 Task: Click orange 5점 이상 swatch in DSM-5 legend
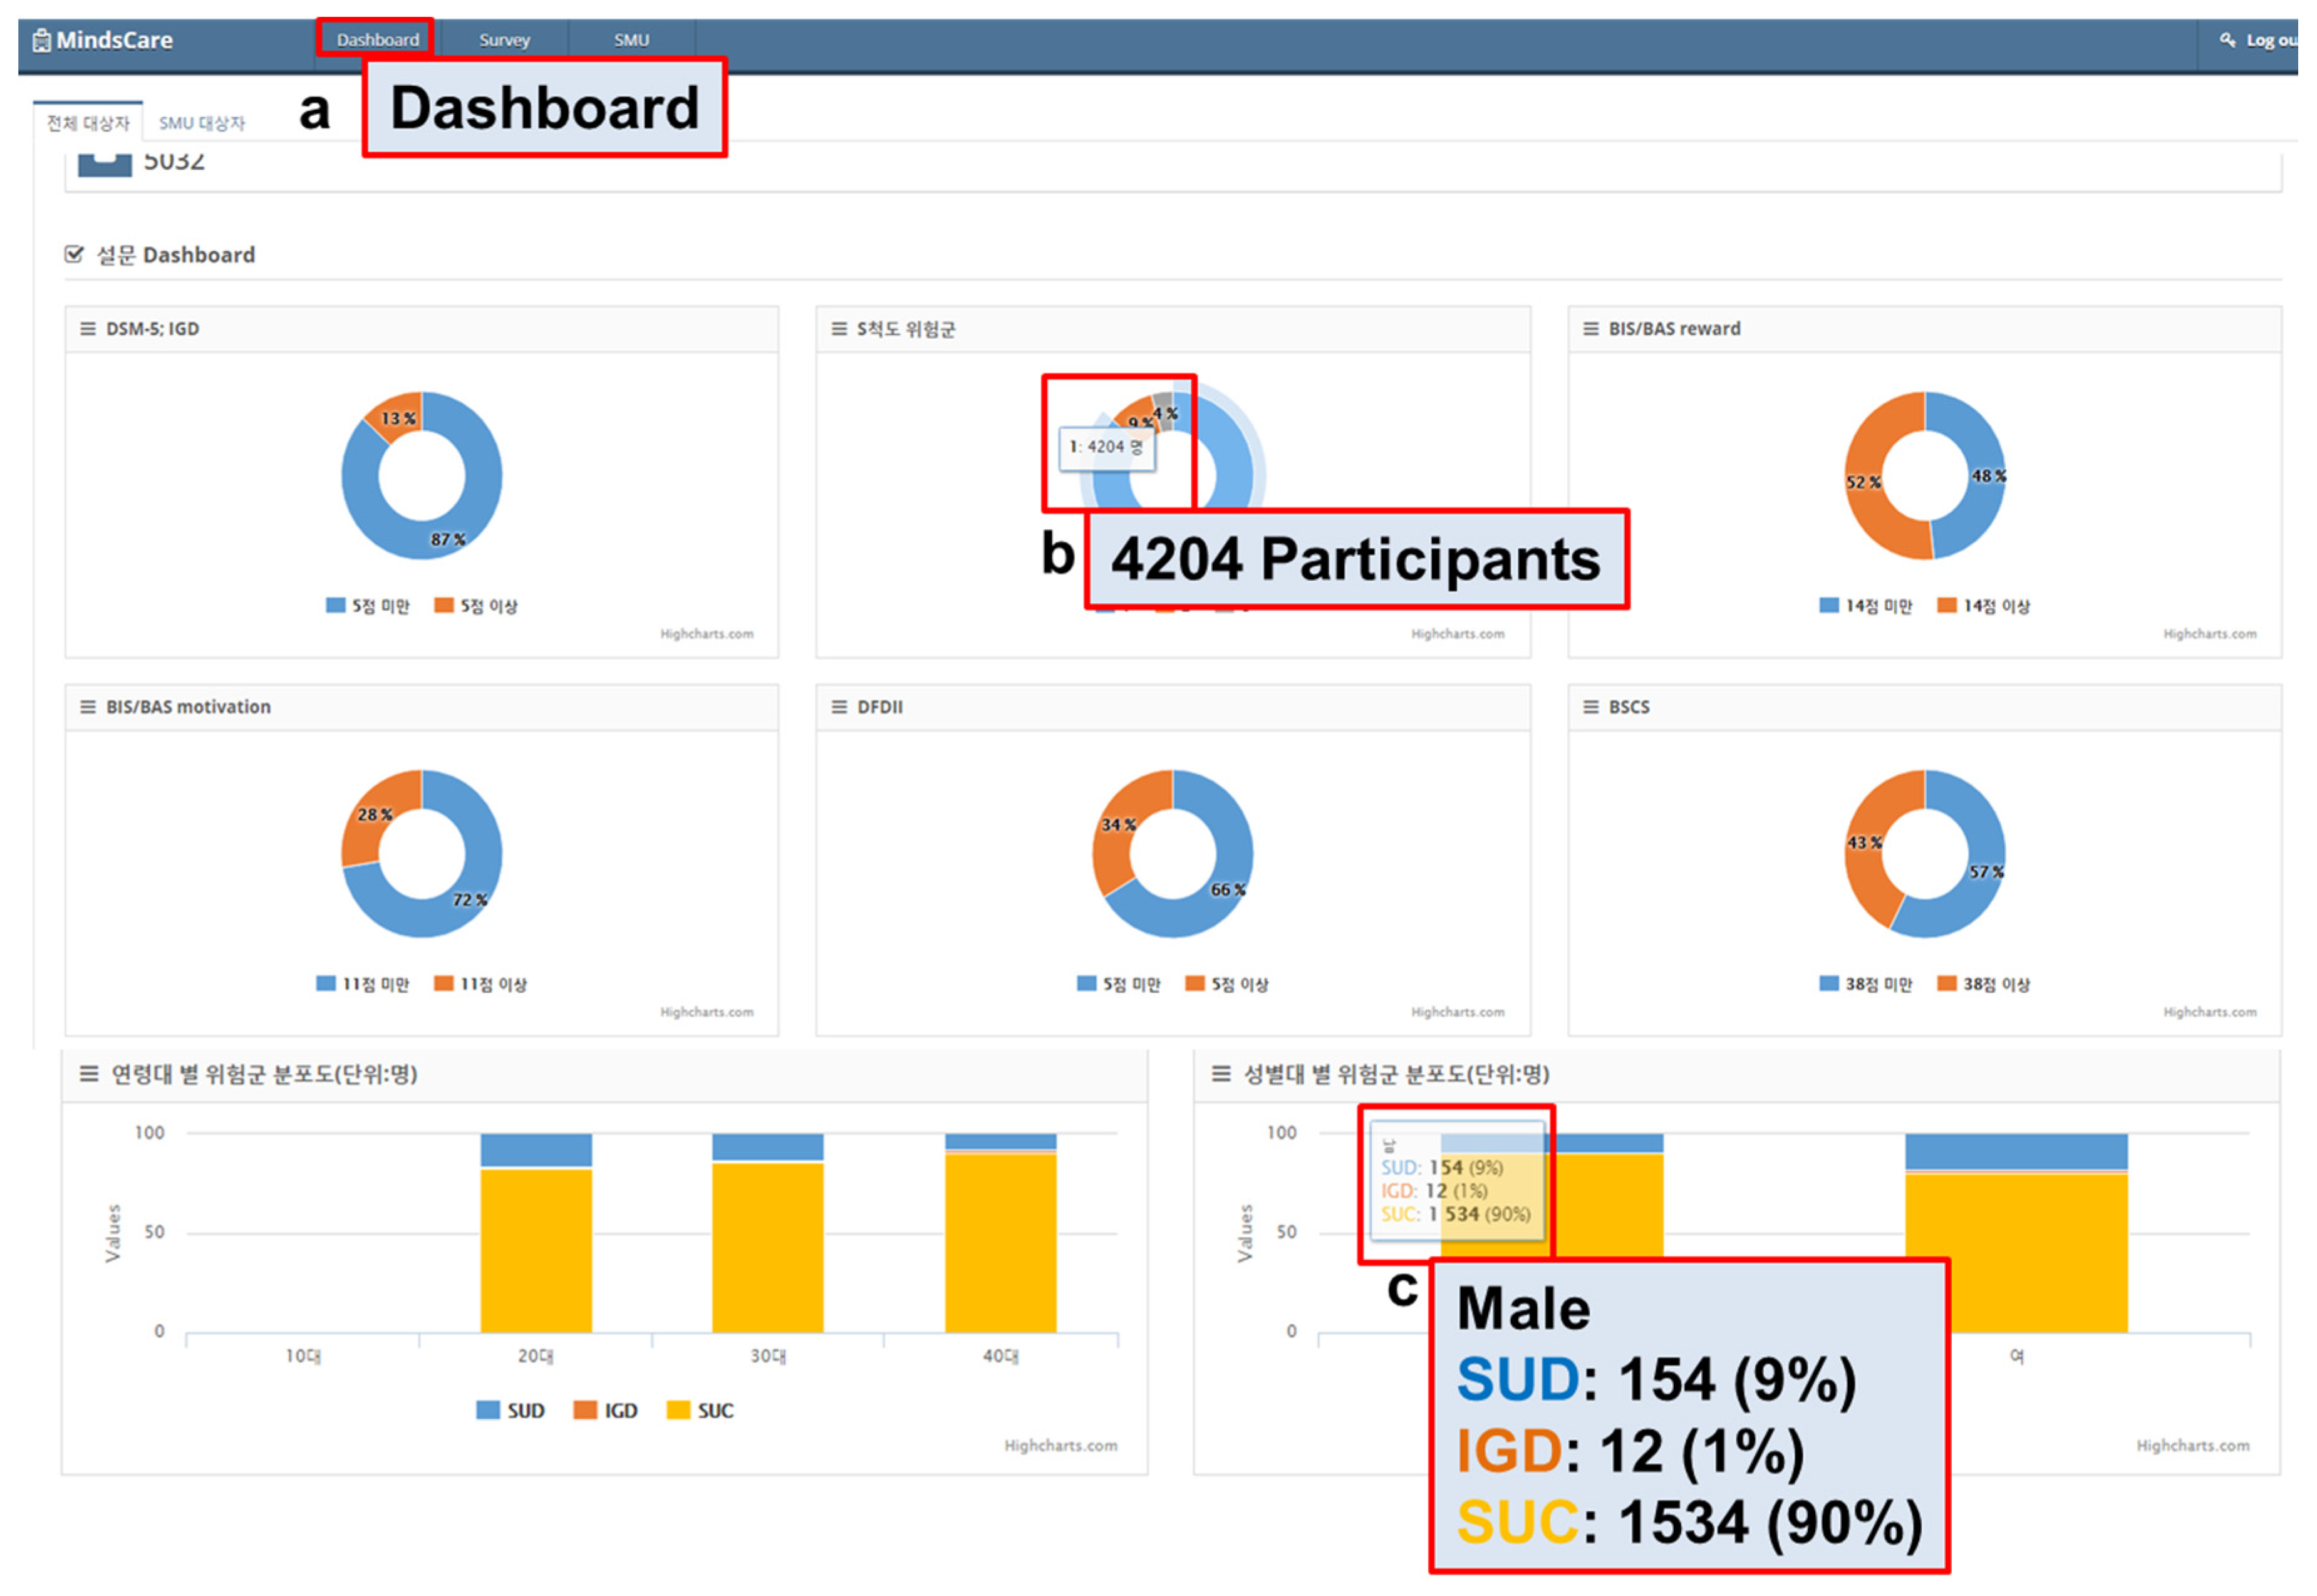(x=444, y=606)
